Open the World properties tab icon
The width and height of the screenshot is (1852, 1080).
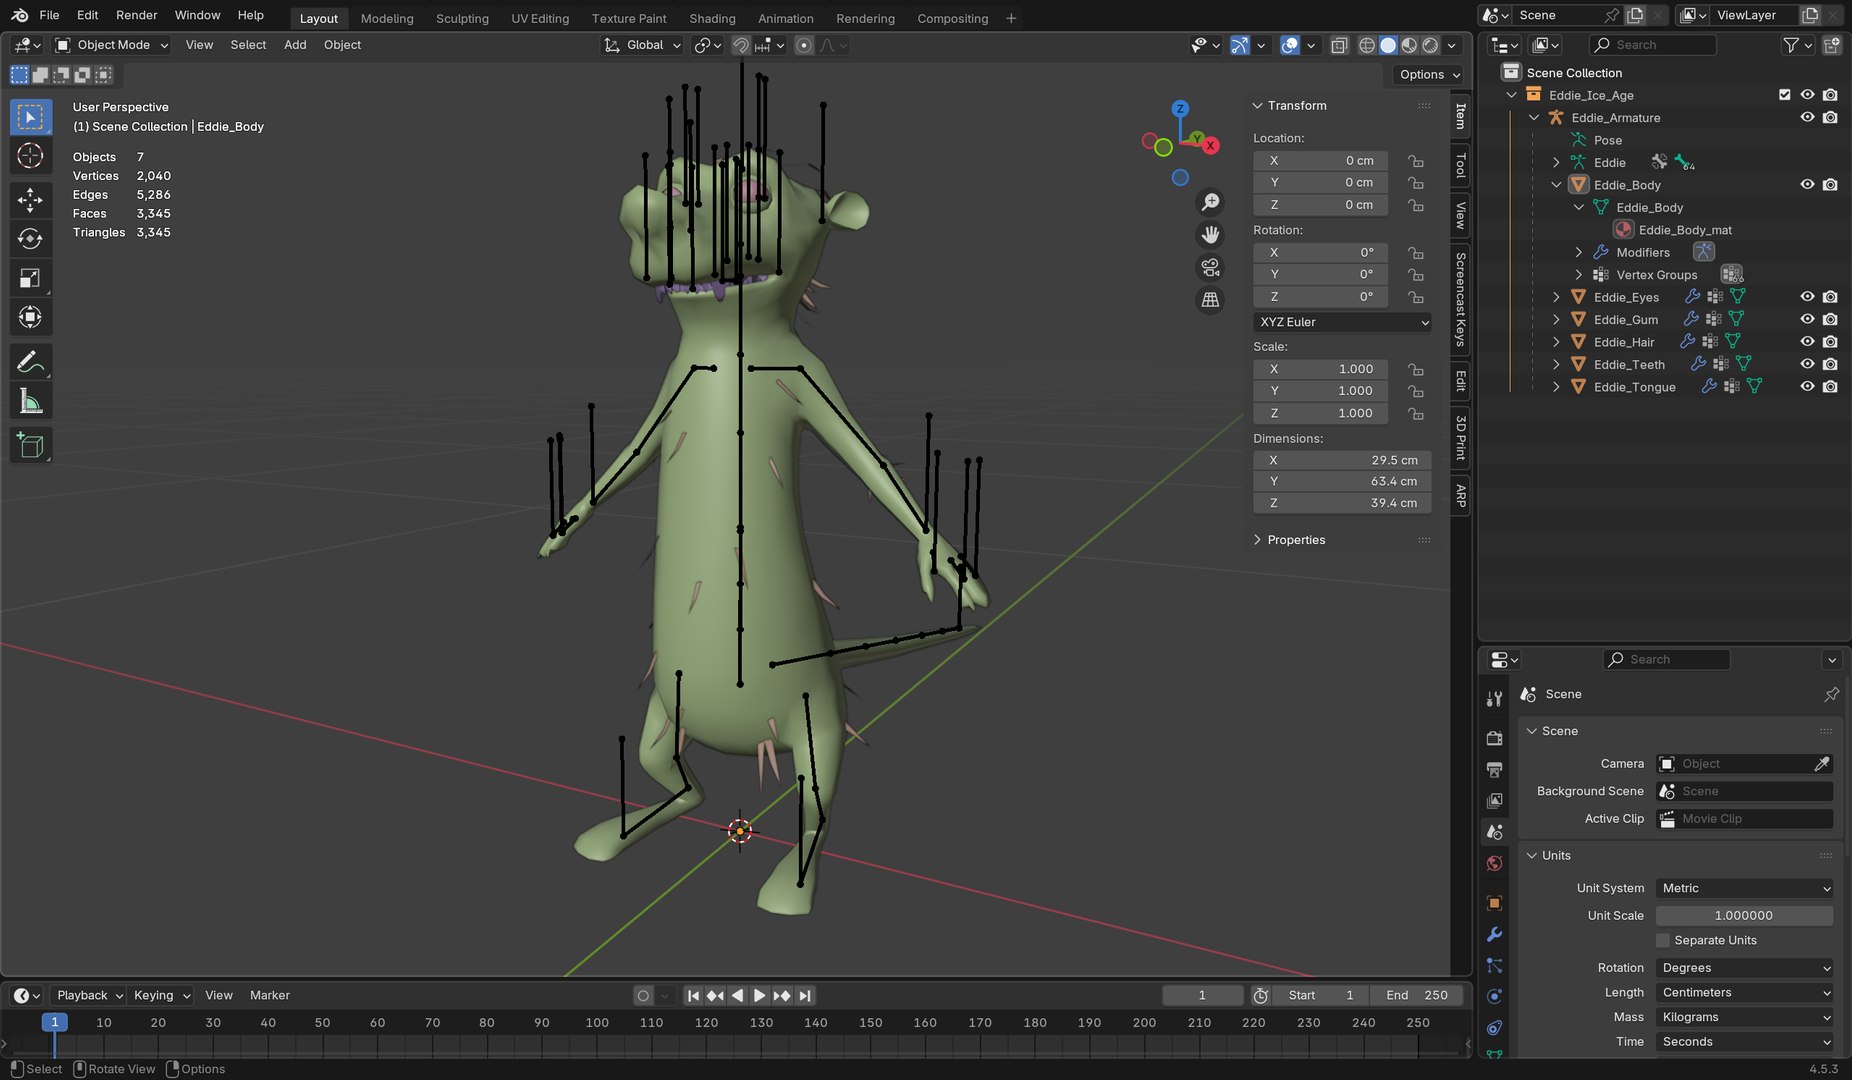click(x=1495, y=863)
